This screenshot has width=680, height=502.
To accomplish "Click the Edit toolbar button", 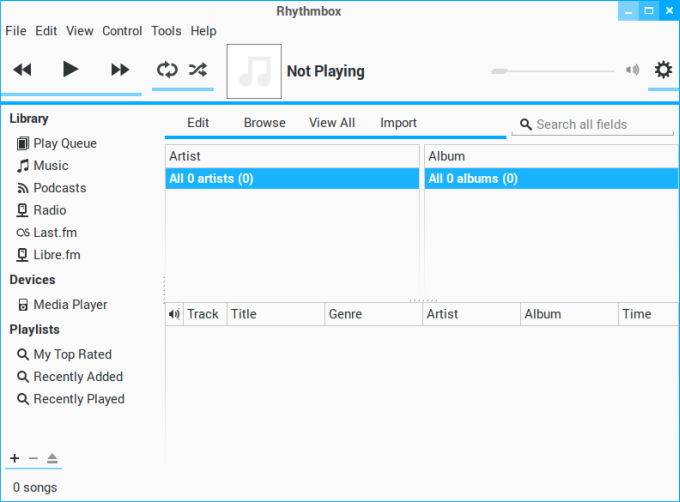I will [x=198, y=123].
